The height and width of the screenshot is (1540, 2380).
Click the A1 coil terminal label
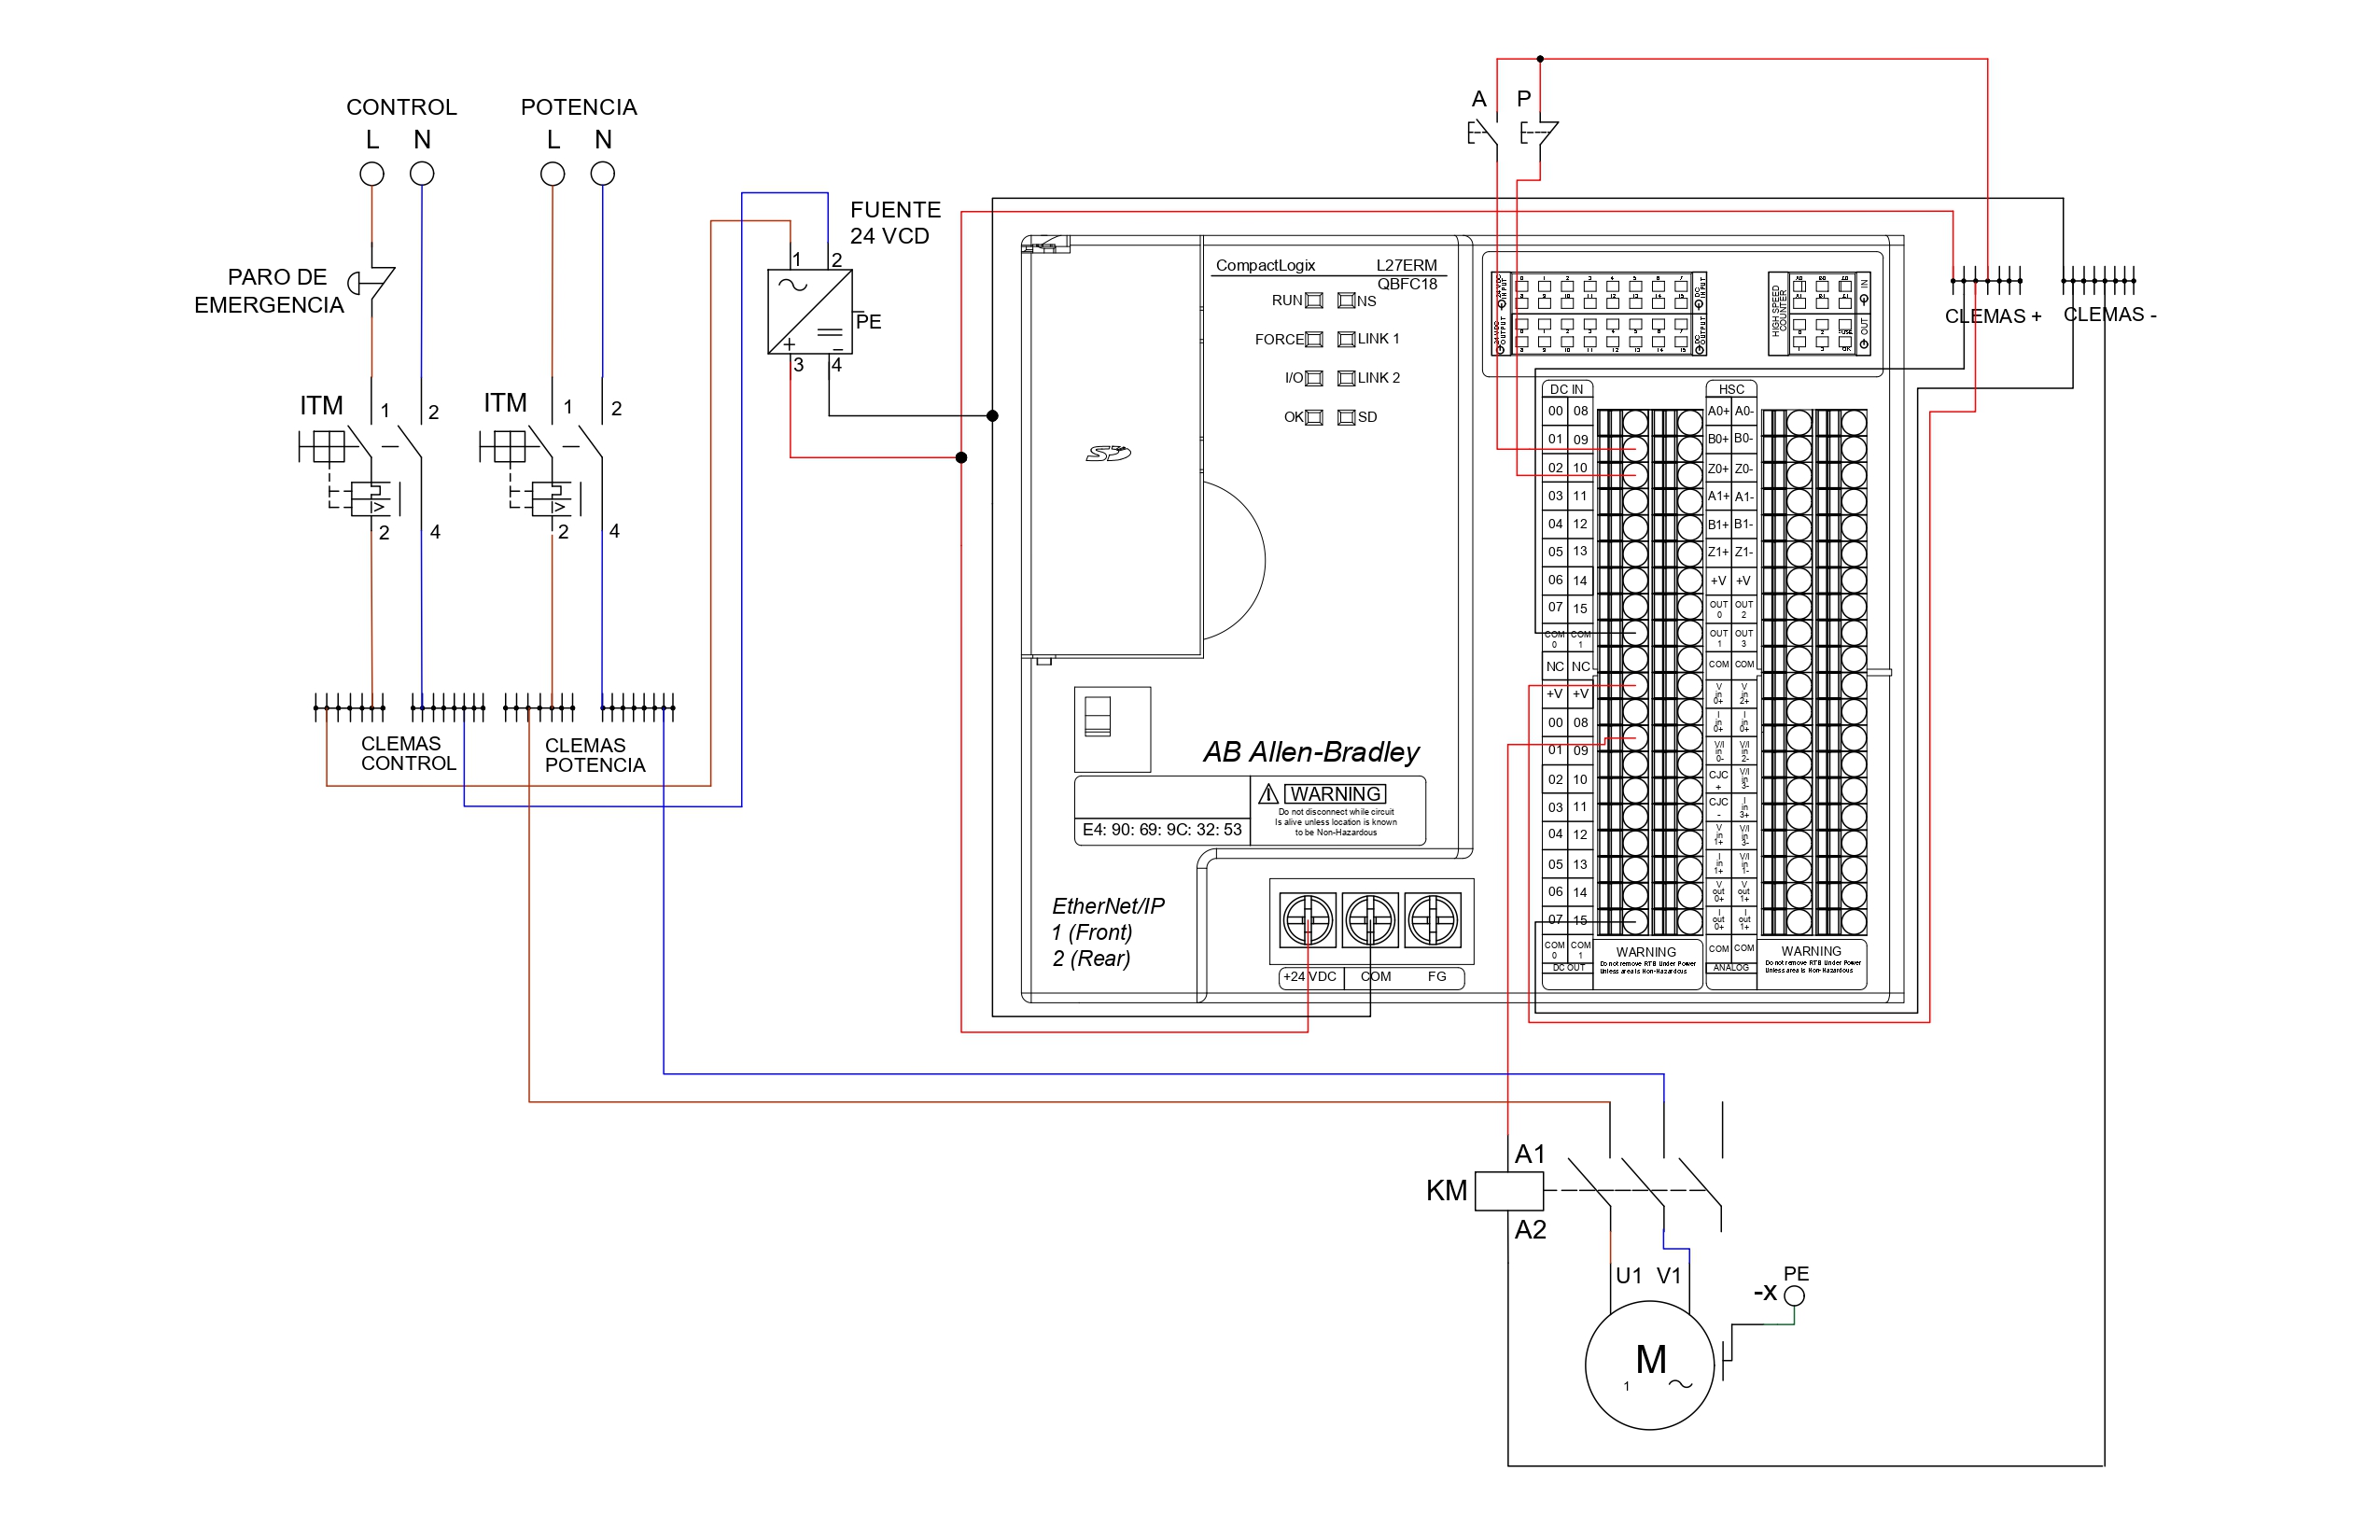[x=1530, y=1155]
